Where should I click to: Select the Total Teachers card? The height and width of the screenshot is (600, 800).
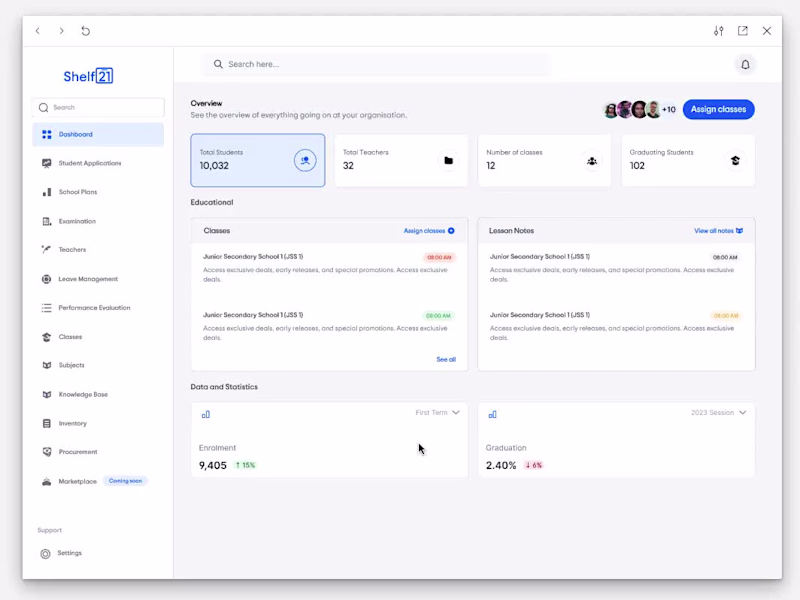[401, 160]
